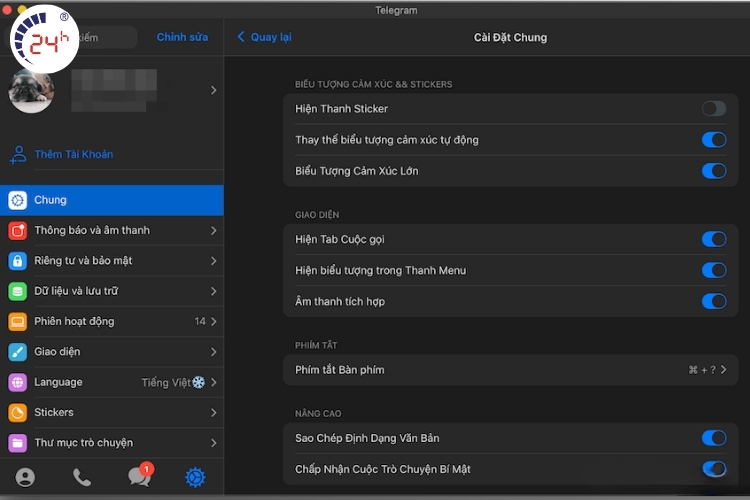Go back with Quay lại
Viewport: 750px width, 500px height.
(271, 37)
